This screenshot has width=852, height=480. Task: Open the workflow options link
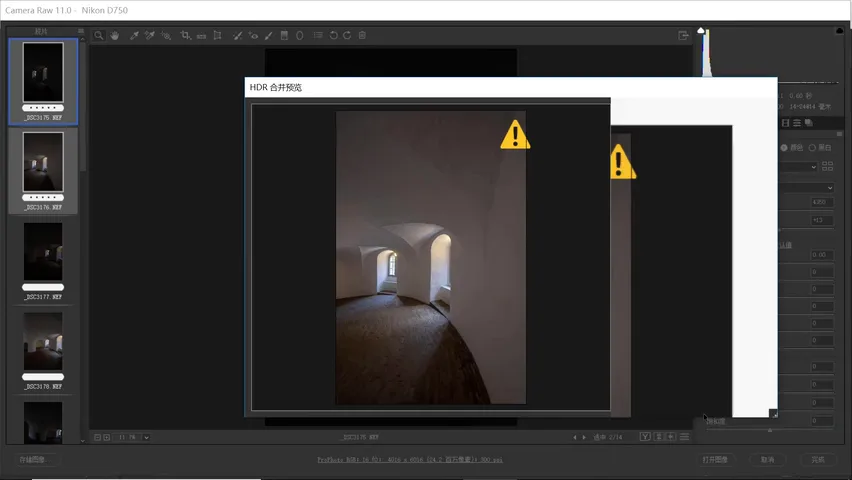(x=410, y=460)
